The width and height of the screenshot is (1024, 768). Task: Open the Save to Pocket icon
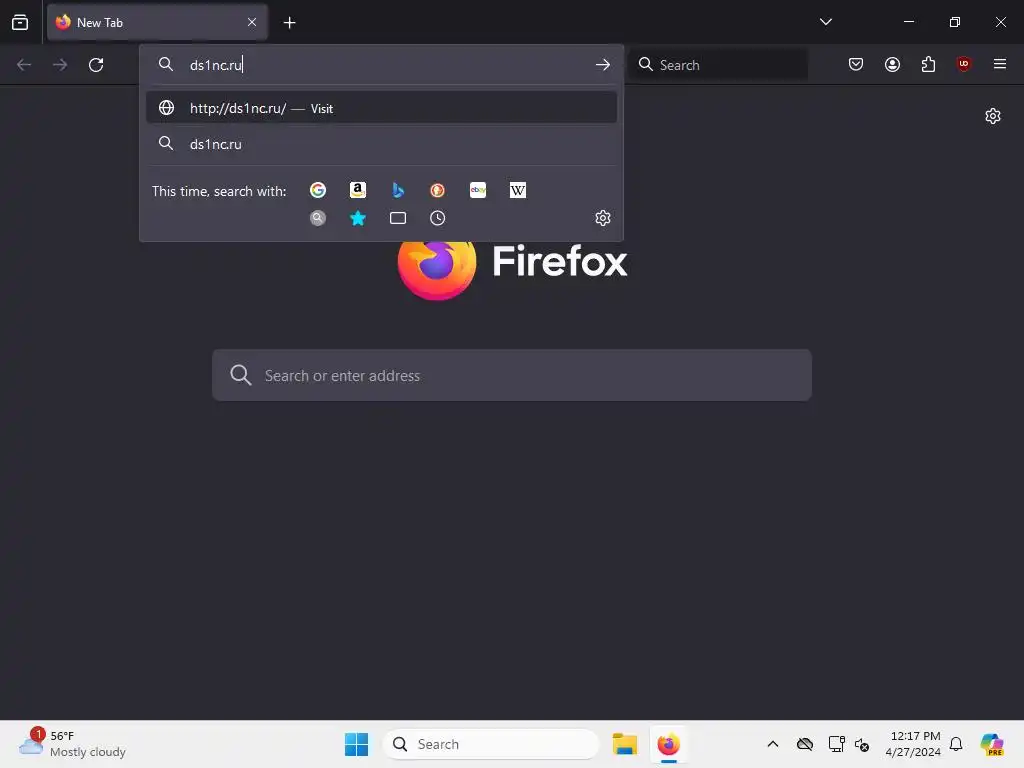(856, 64)
